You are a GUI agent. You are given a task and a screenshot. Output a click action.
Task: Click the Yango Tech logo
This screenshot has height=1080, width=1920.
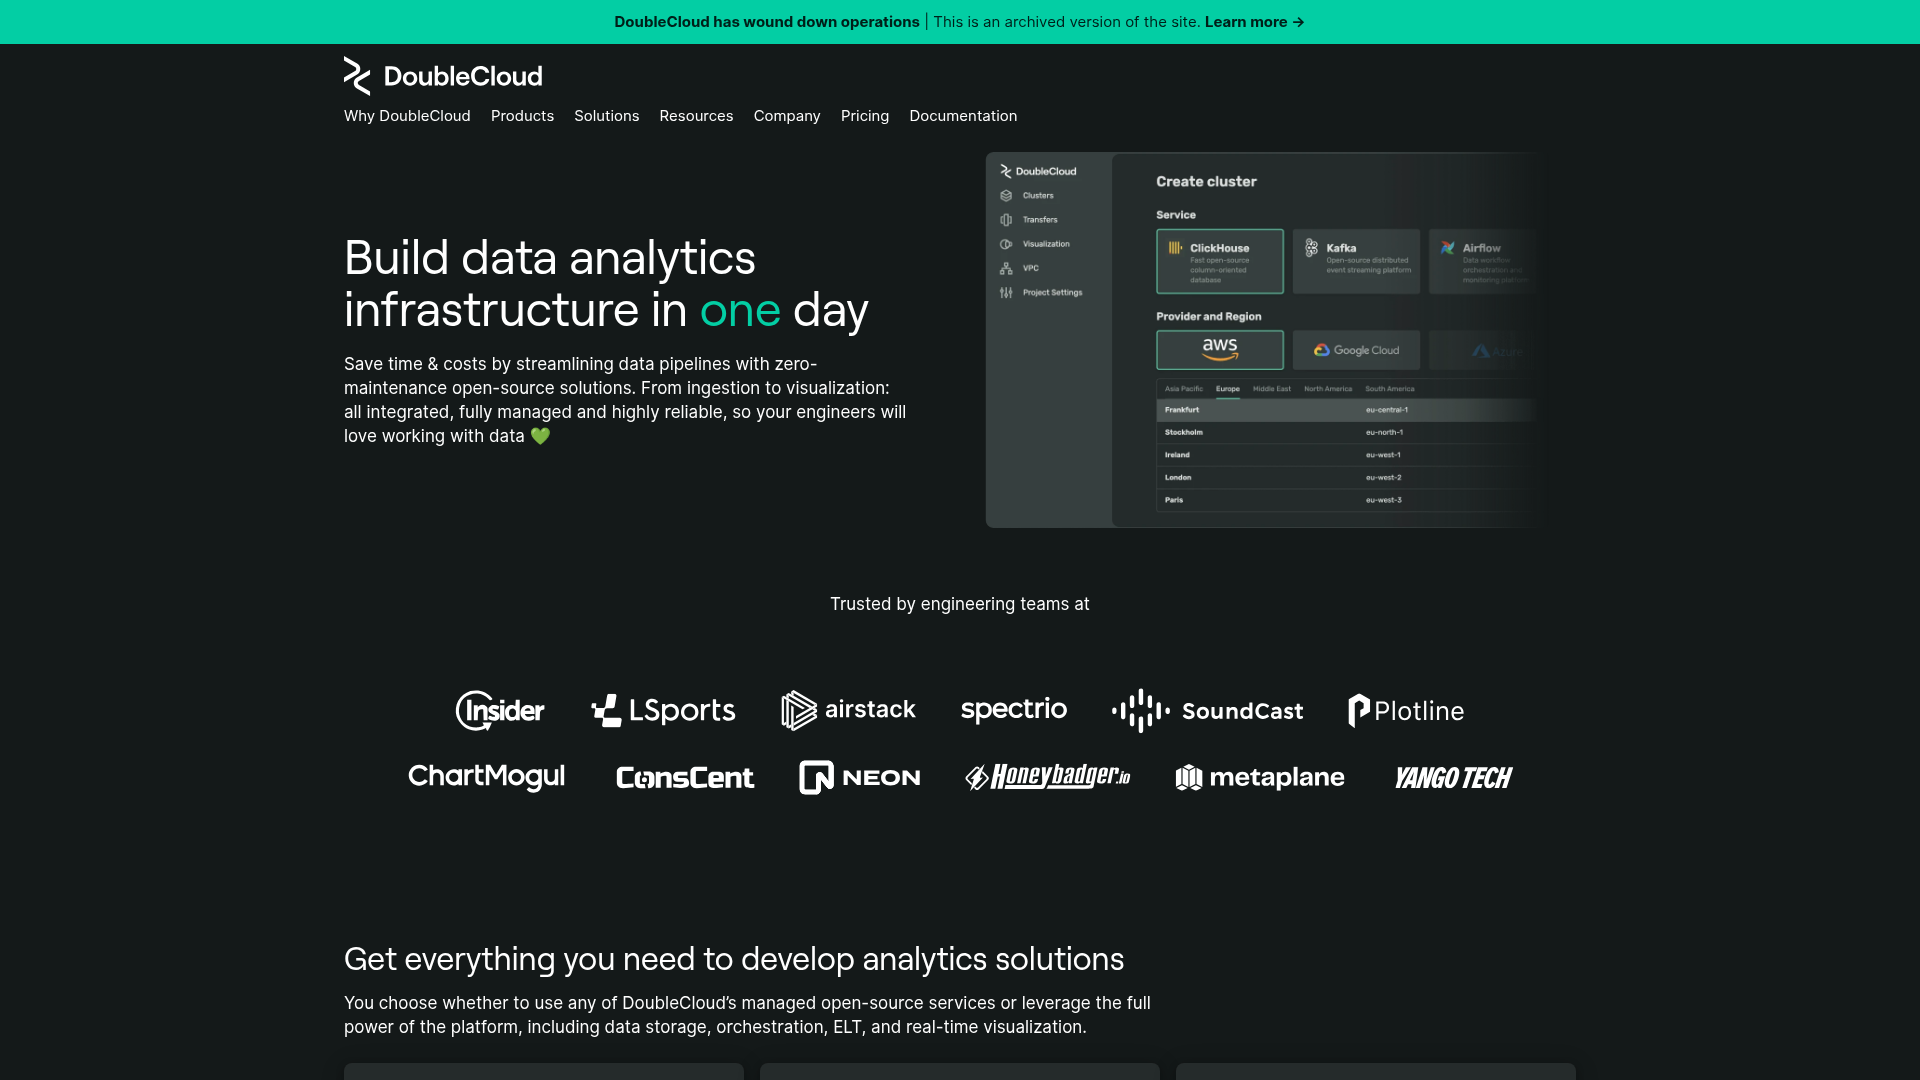coord(1453,777)
